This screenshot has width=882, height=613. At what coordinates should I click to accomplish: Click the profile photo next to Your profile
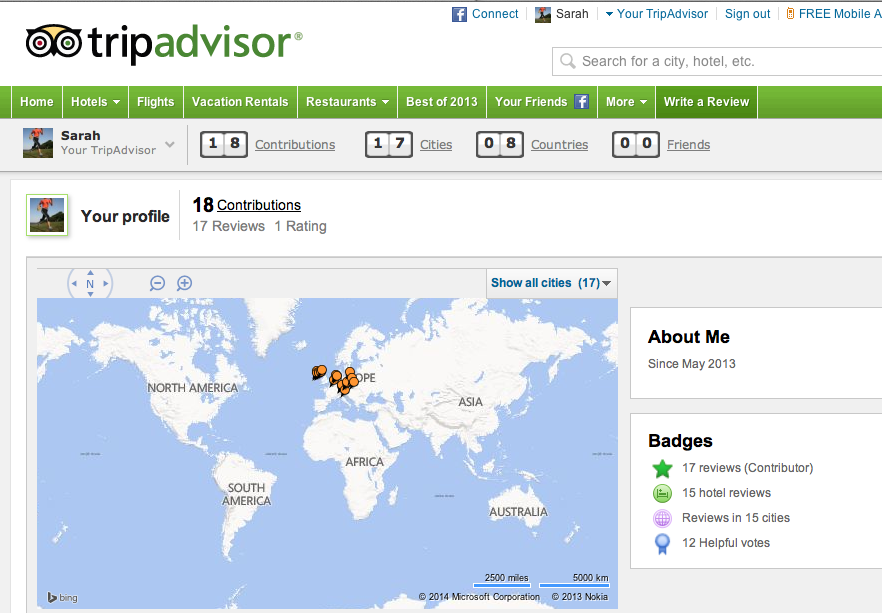(46, 215)
